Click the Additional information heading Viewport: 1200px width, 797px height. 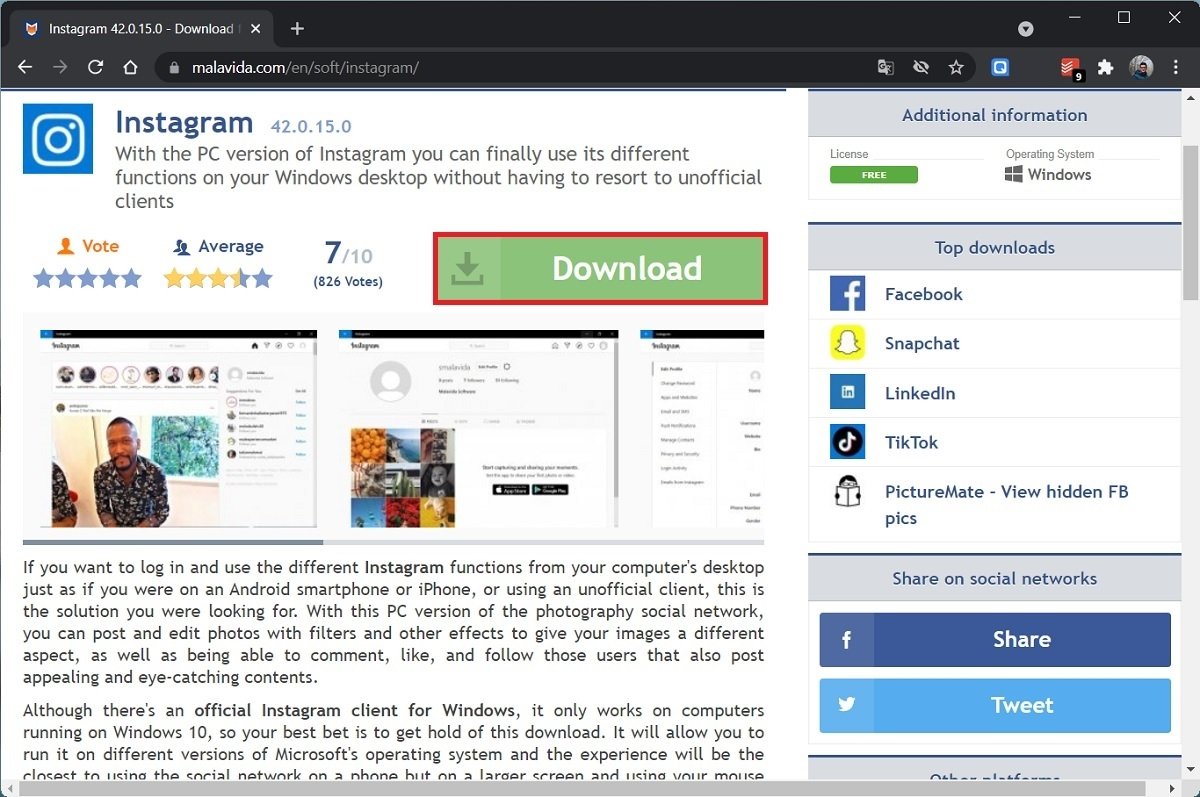tap(994, 115)
